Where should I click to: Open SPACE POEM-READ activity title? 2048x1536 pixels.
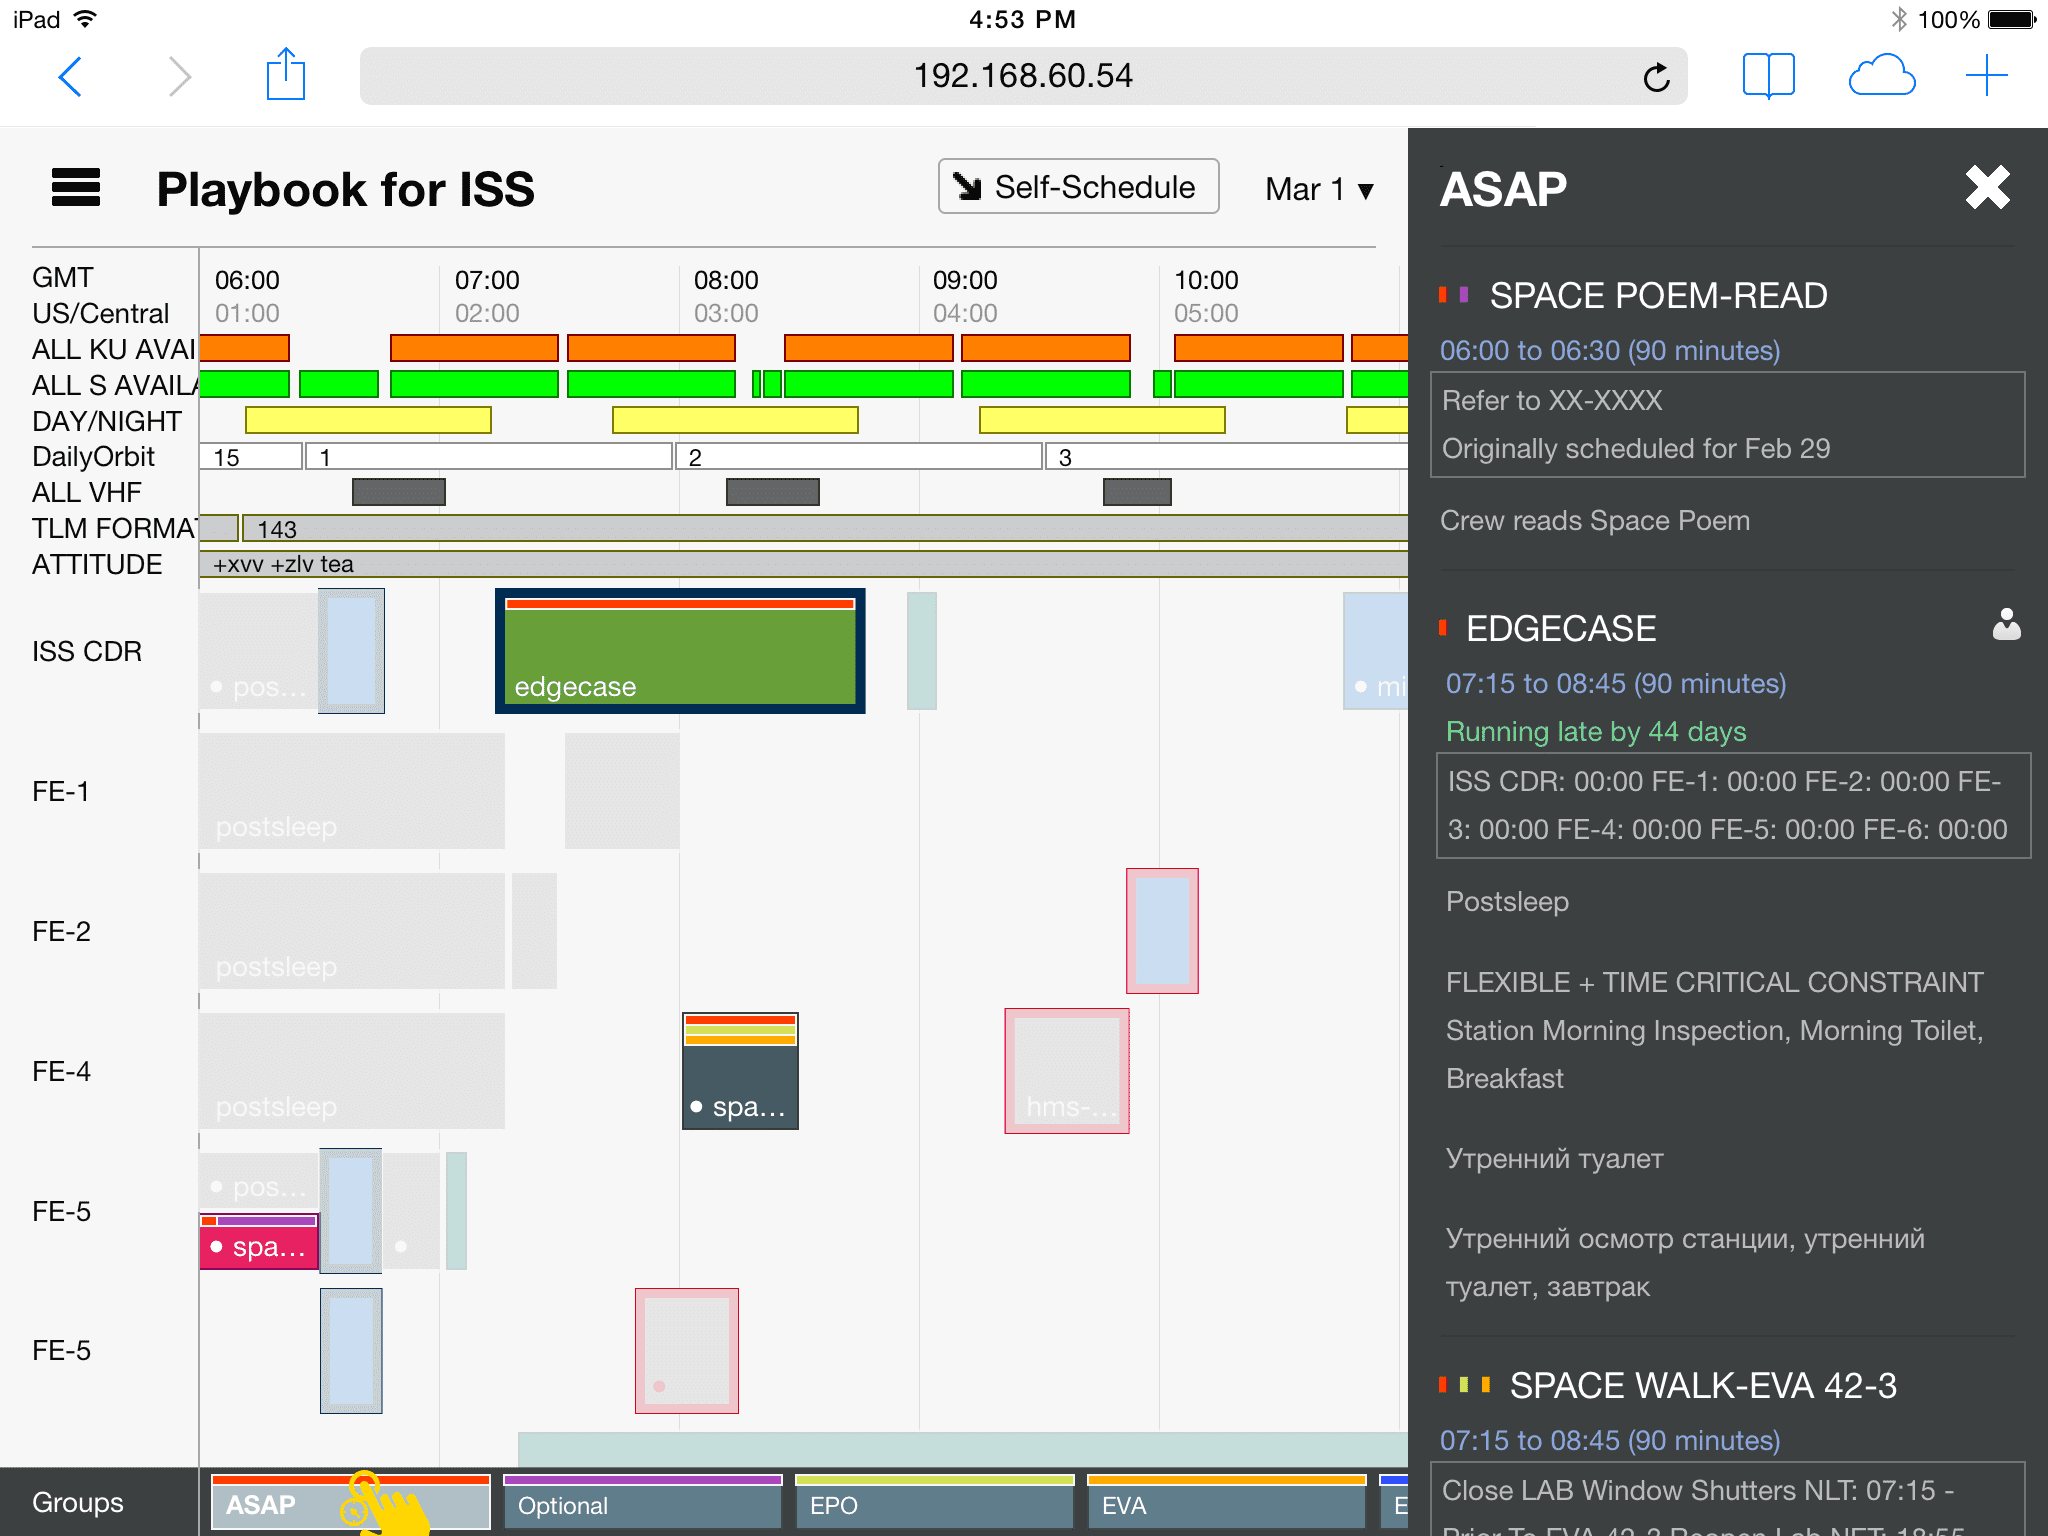click(x=1658, y=296)
